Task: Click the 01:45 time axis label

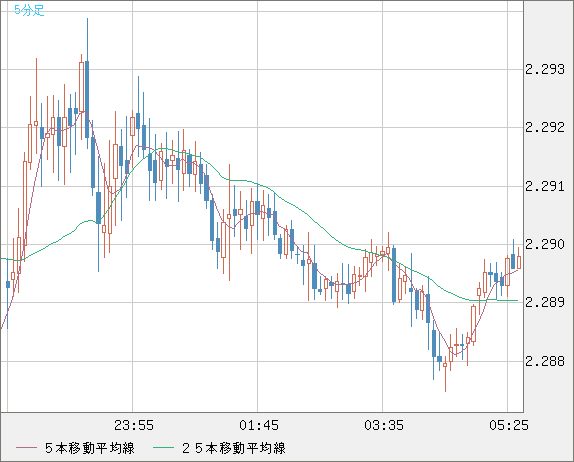Action: [259, 425]
